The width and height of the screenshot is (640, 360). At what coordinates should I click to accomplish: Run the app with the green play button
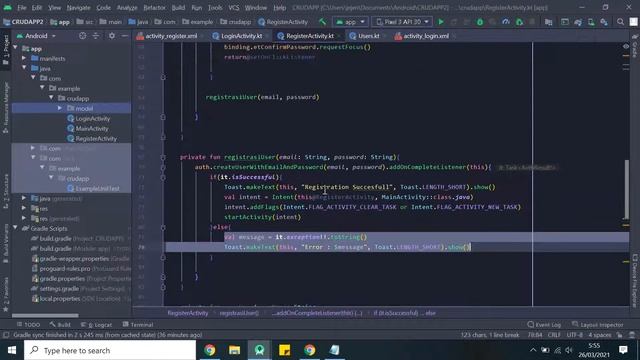441,22
